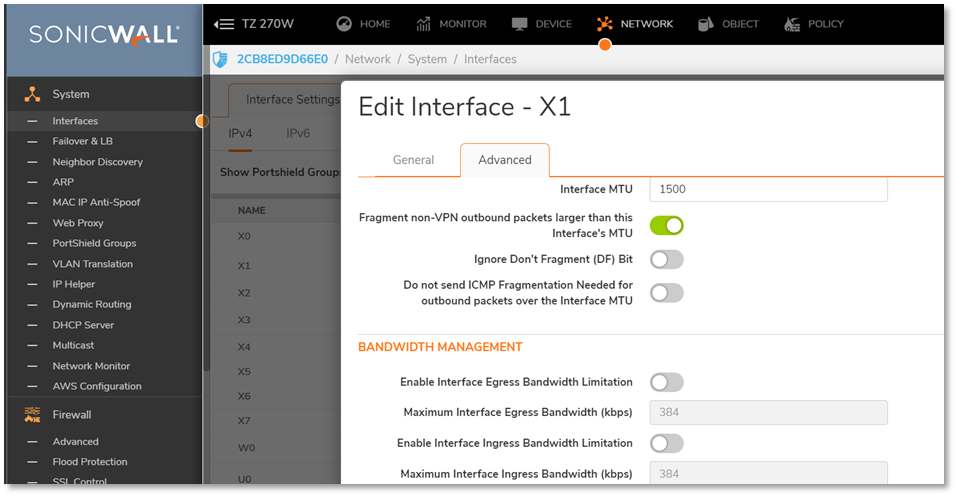Image resolution: width=957 pixels, height=497 pixels.
Task: Open ARP in the sidebar
Action: click(x=63, y=182)
